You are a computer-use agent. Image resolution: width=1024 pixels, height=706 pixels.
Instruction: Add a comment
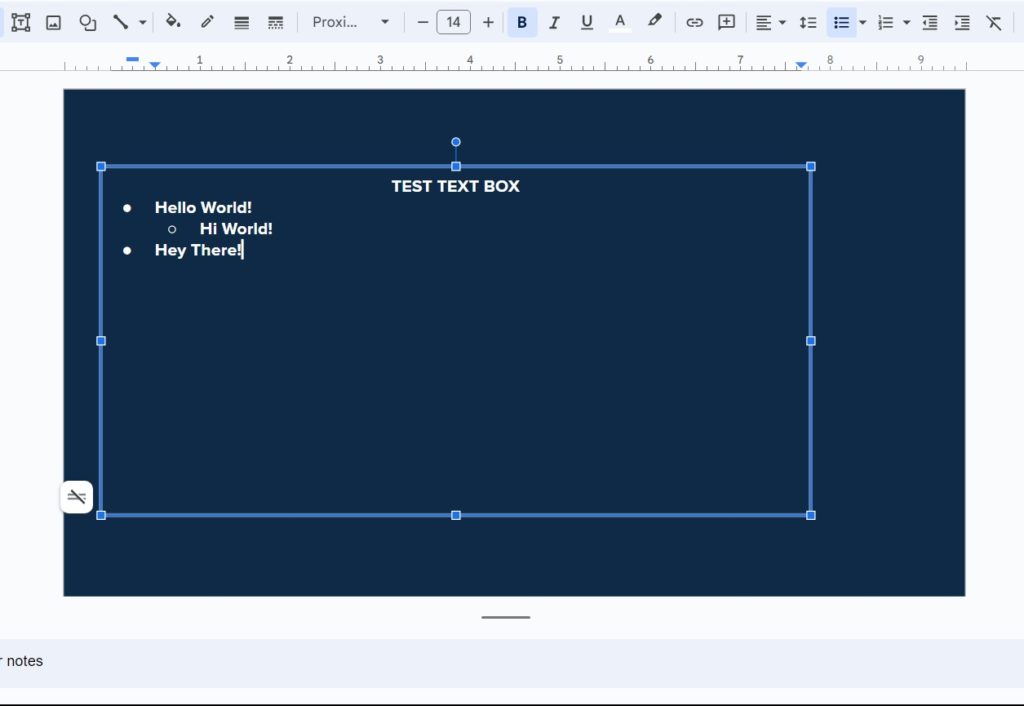pos(726,21)
